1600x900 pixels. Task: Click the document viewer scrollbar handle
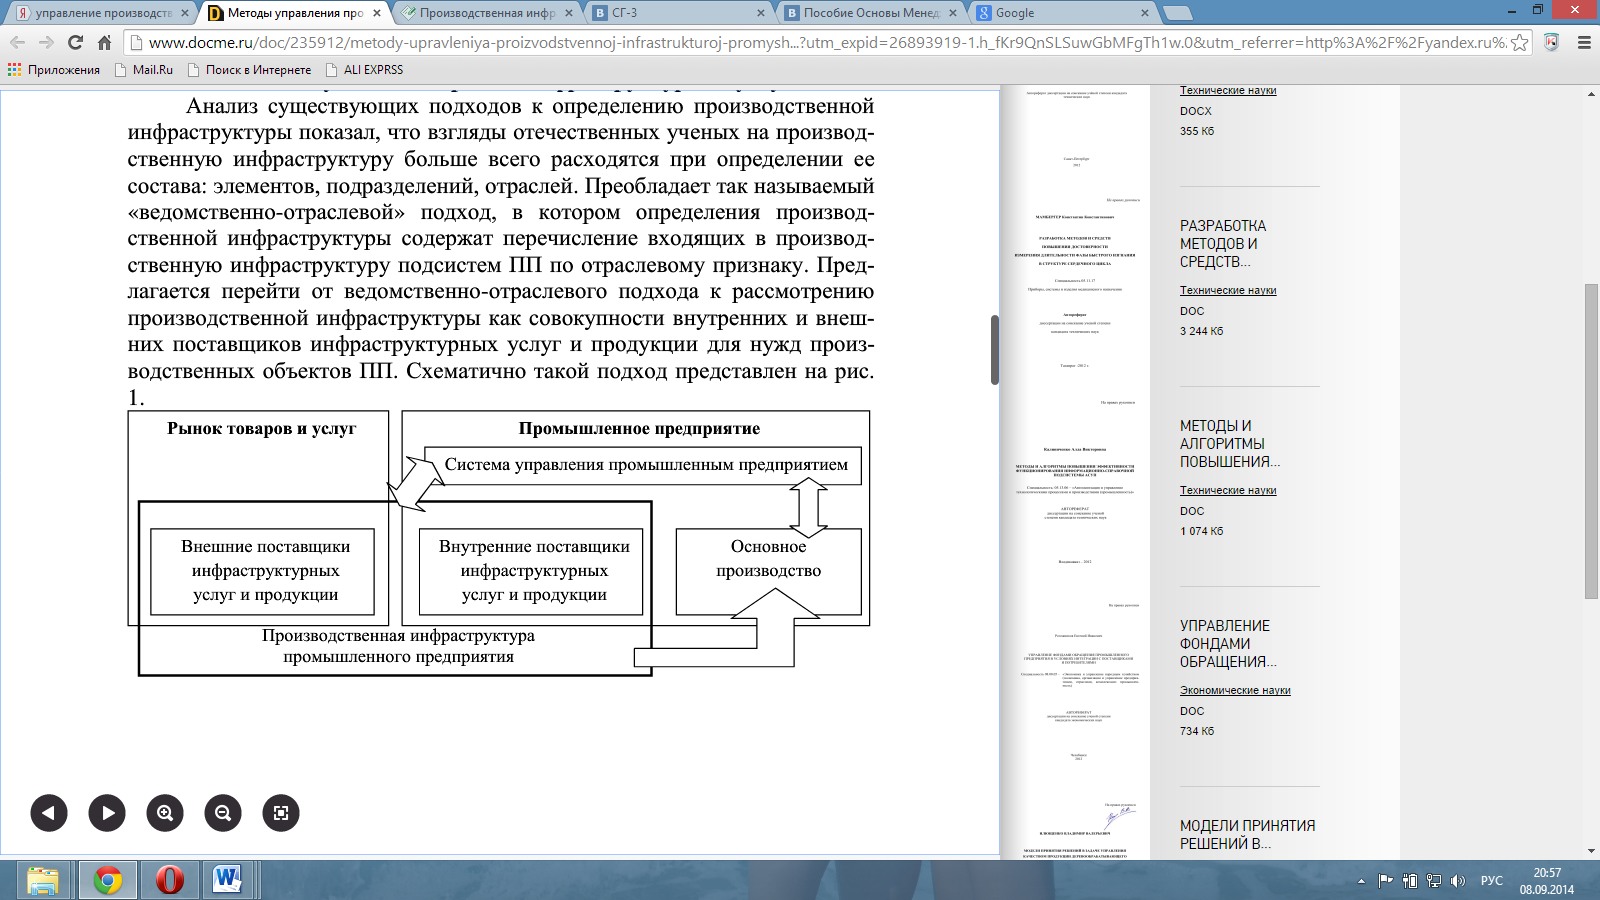[995, 350]
